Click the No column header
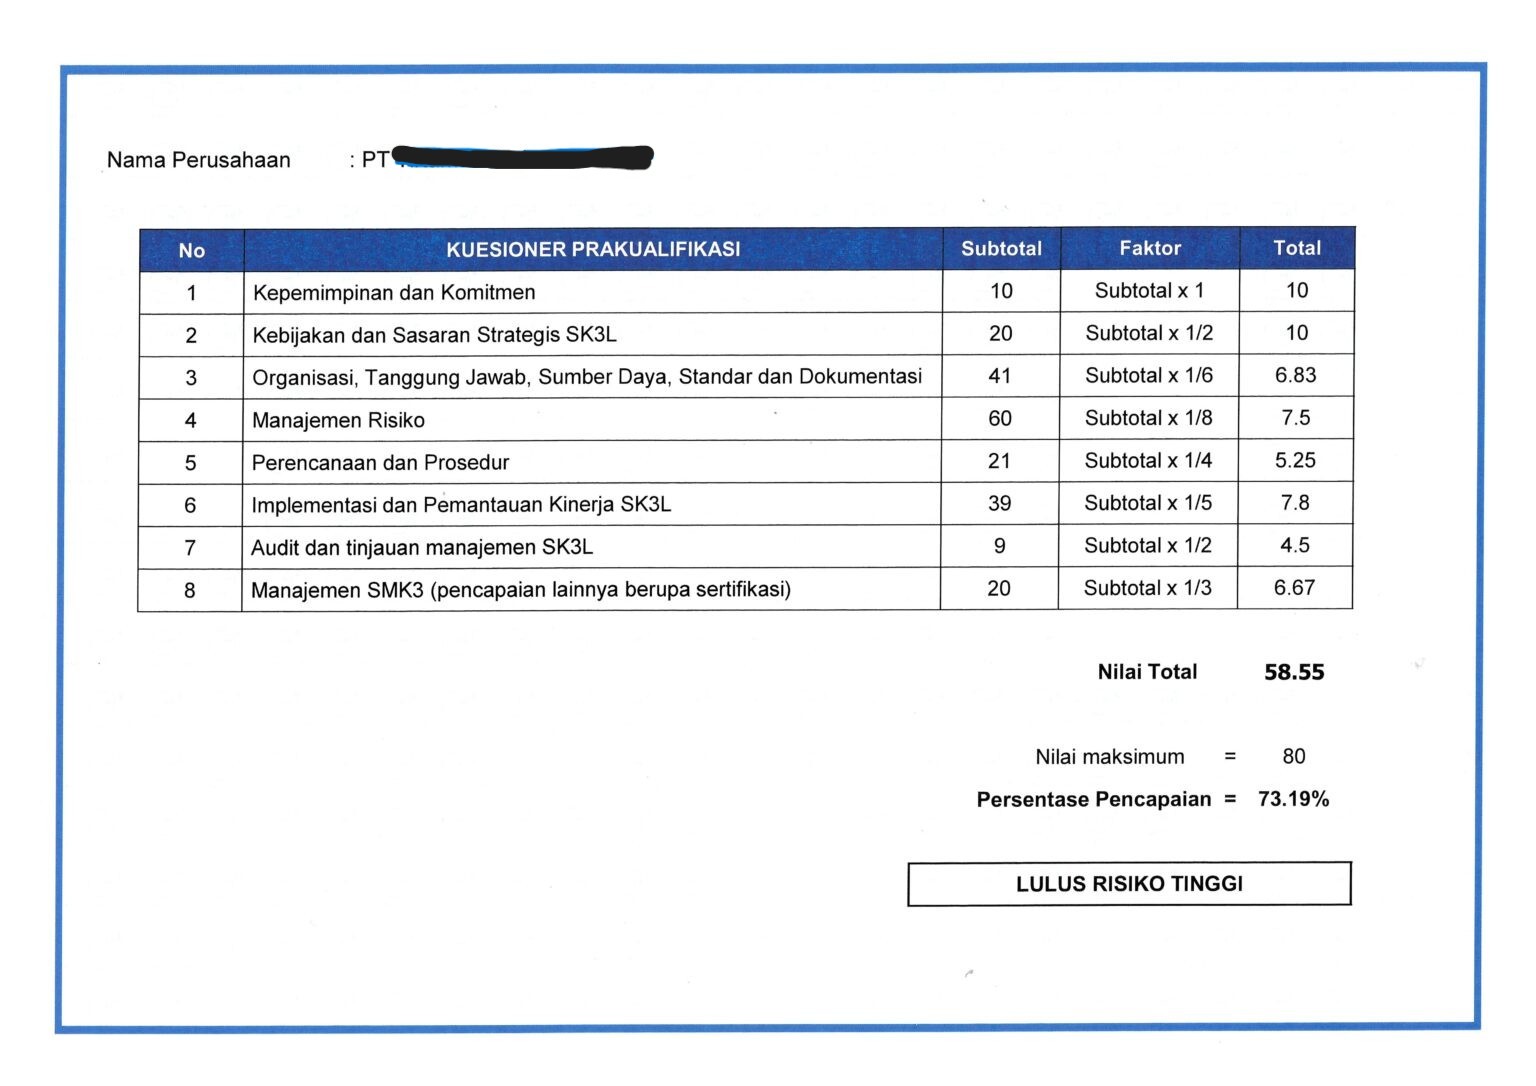The image size is (1536, 1086). 191,251
